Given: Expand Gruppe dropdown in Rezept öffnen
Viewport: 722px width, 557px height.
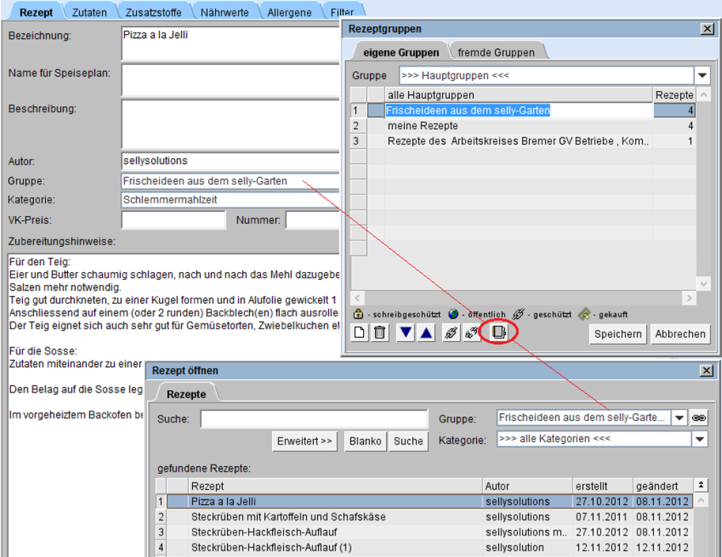Looking at the screenshot, I should 680,417.
